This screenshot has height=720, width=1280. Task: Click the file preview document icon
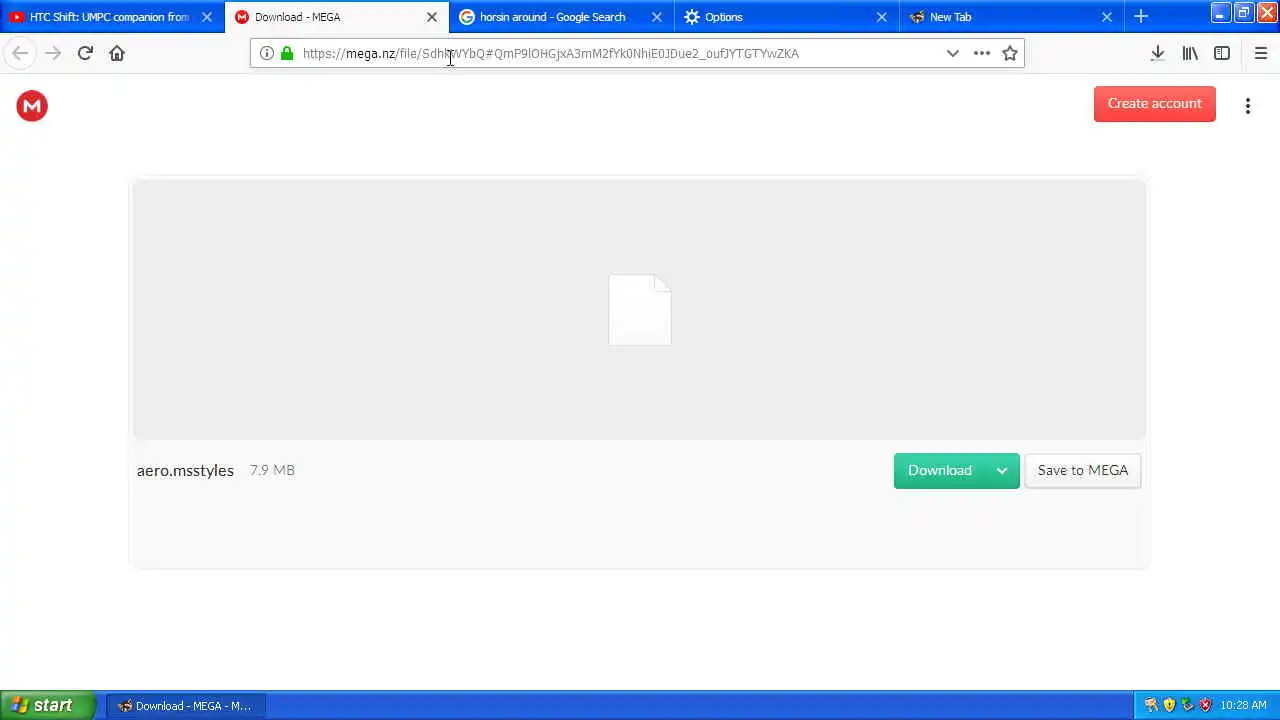point(640,310)
